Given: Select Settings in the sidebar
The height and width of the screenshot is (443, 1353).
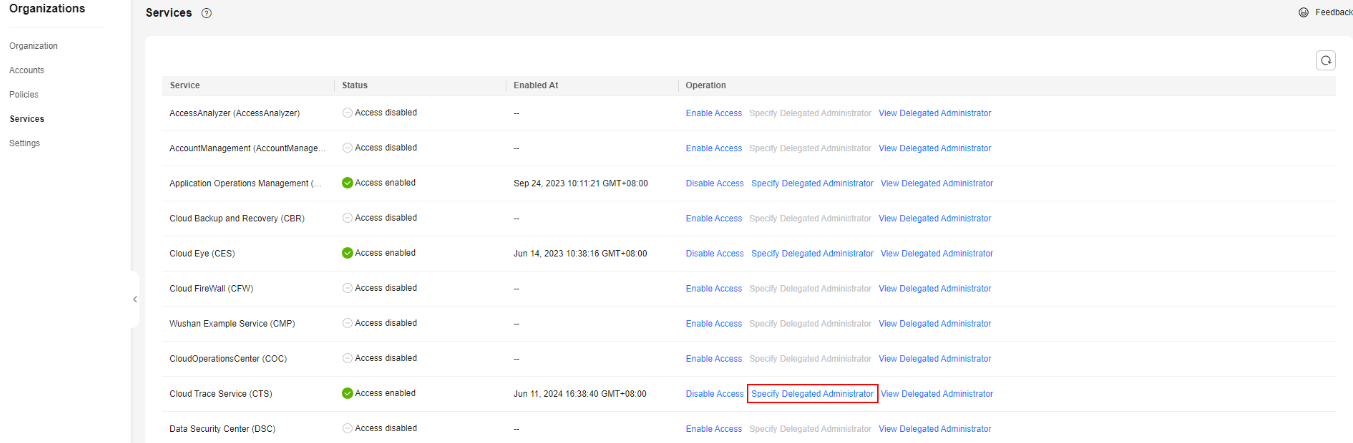Looking at the screenshot, I should click(x=25, y=143).
